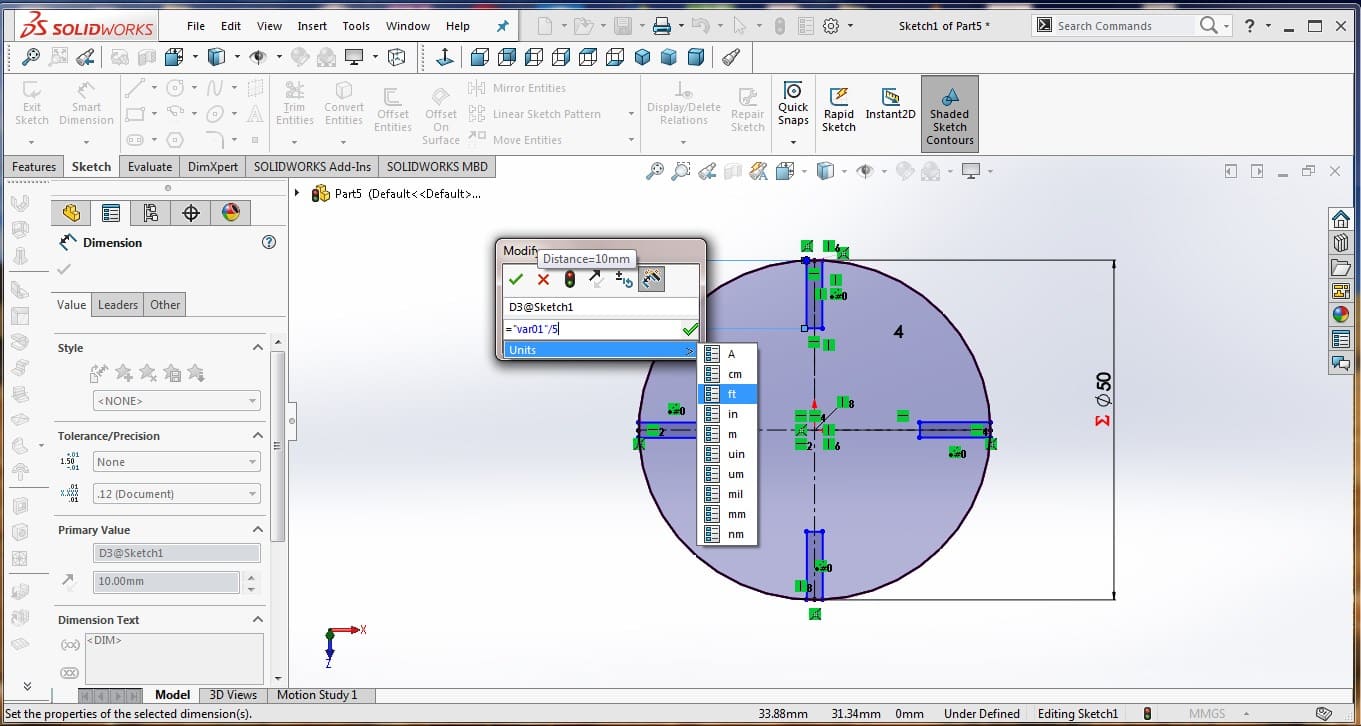Click Convert Entities tool
This screenshot has height=726, width=1361.
coord(344,104)
